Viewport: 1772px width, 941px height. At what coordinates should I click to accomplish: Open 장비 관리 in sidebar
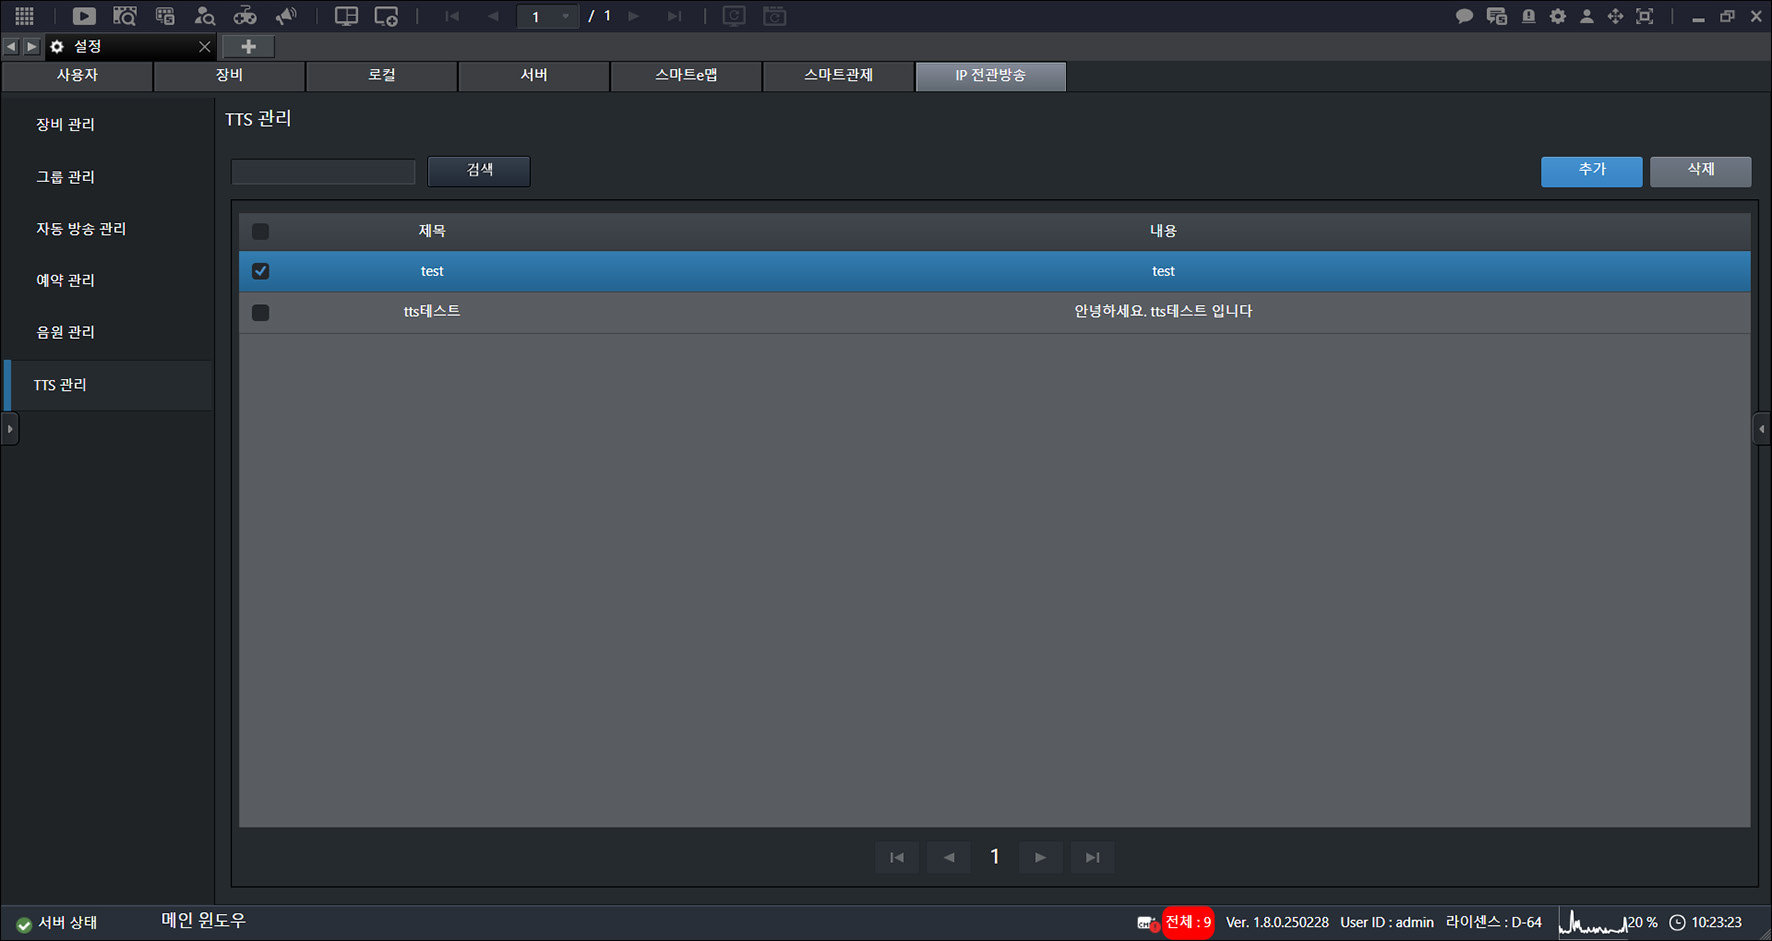tap(65, 125)
